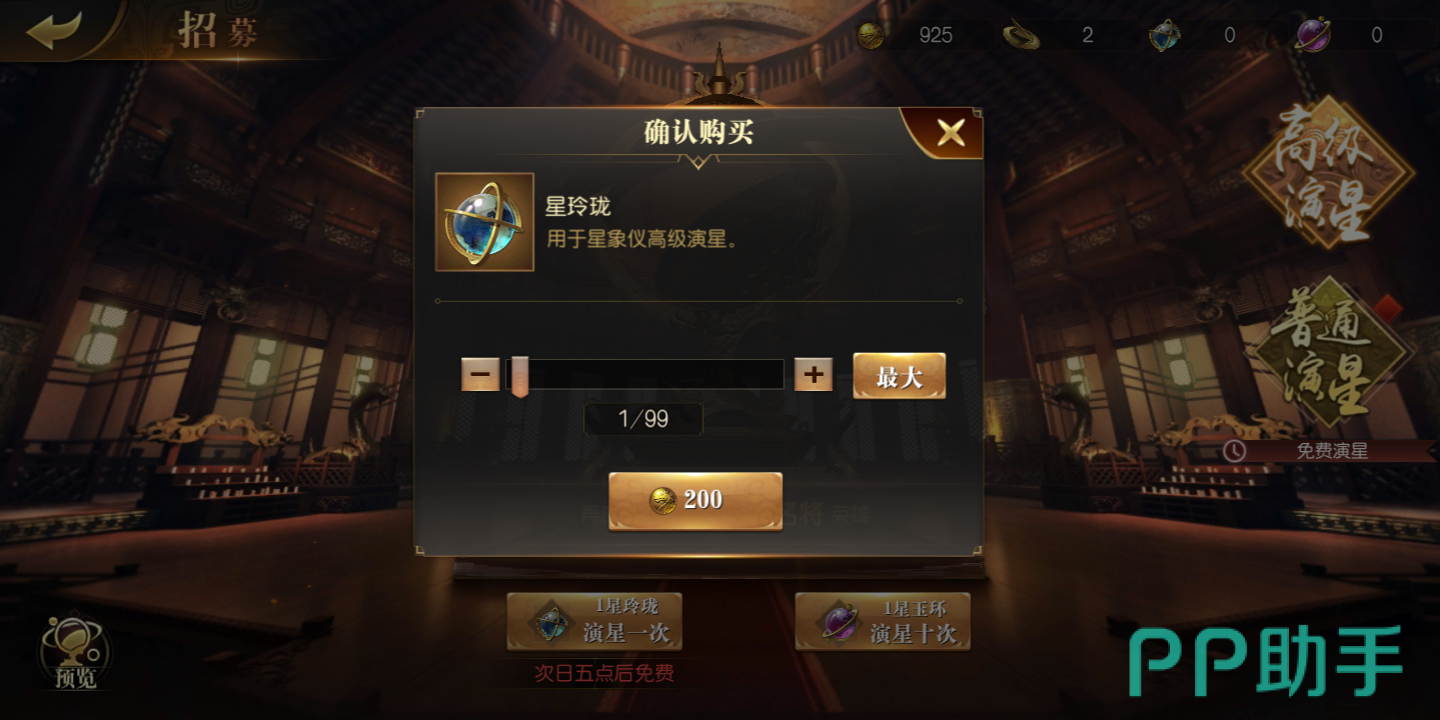Confirm purchase for 200 gold

click(x=696, y=500)
